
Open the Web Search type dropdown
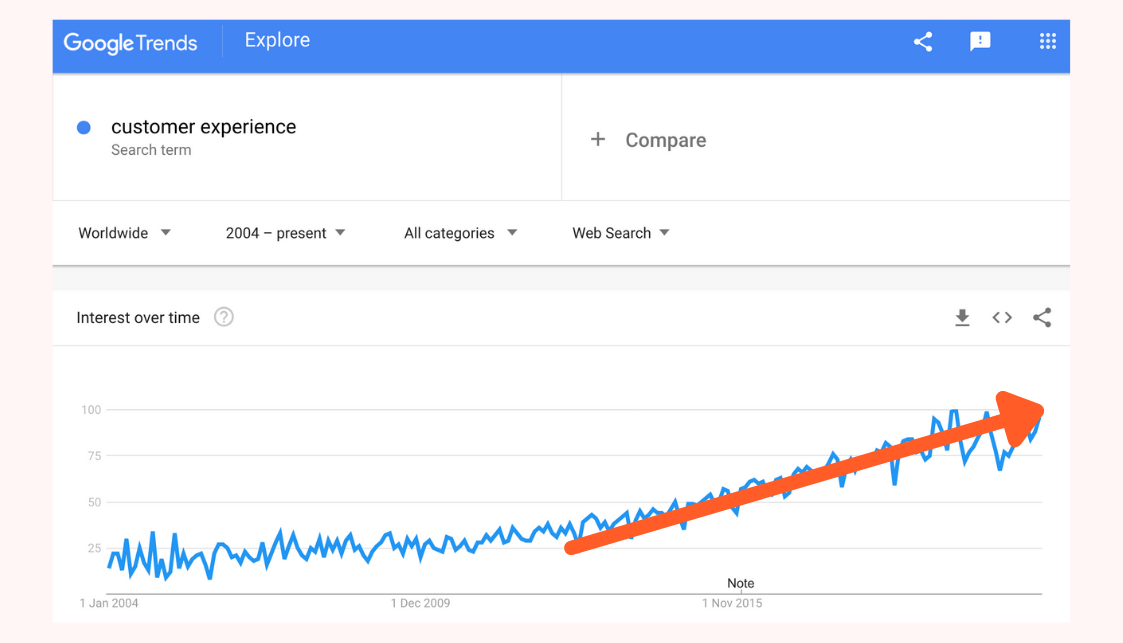(620, 233)
